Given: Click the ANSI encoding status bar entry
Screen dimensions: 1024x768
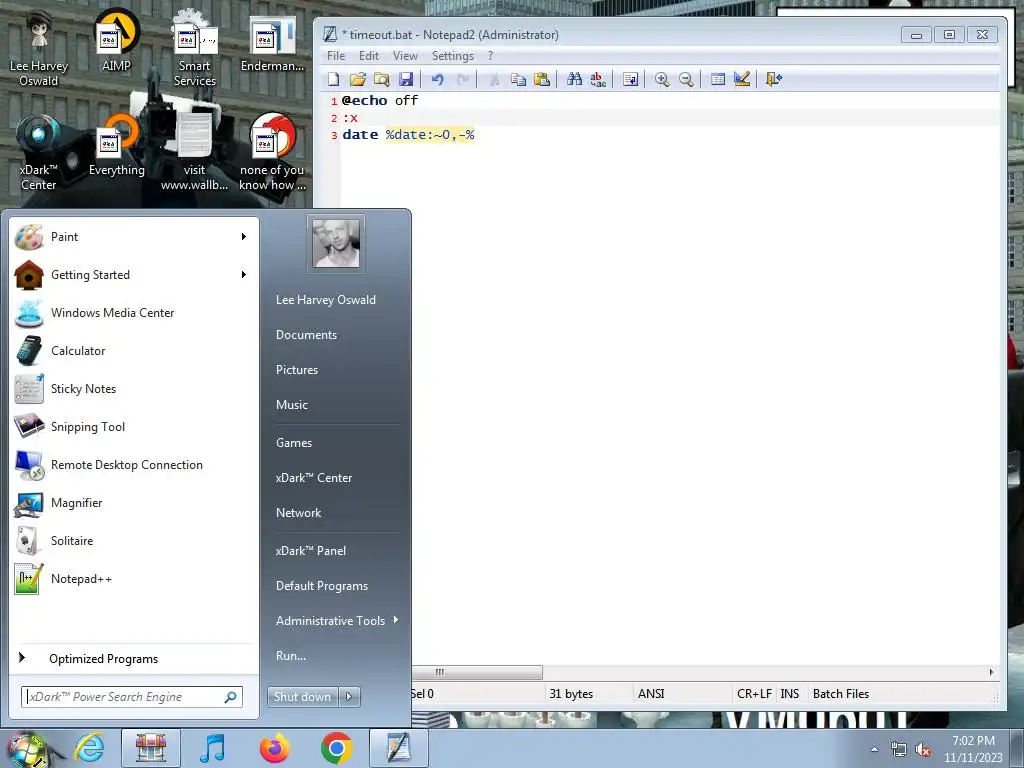Looking at the screenshot, I should 651,694.
